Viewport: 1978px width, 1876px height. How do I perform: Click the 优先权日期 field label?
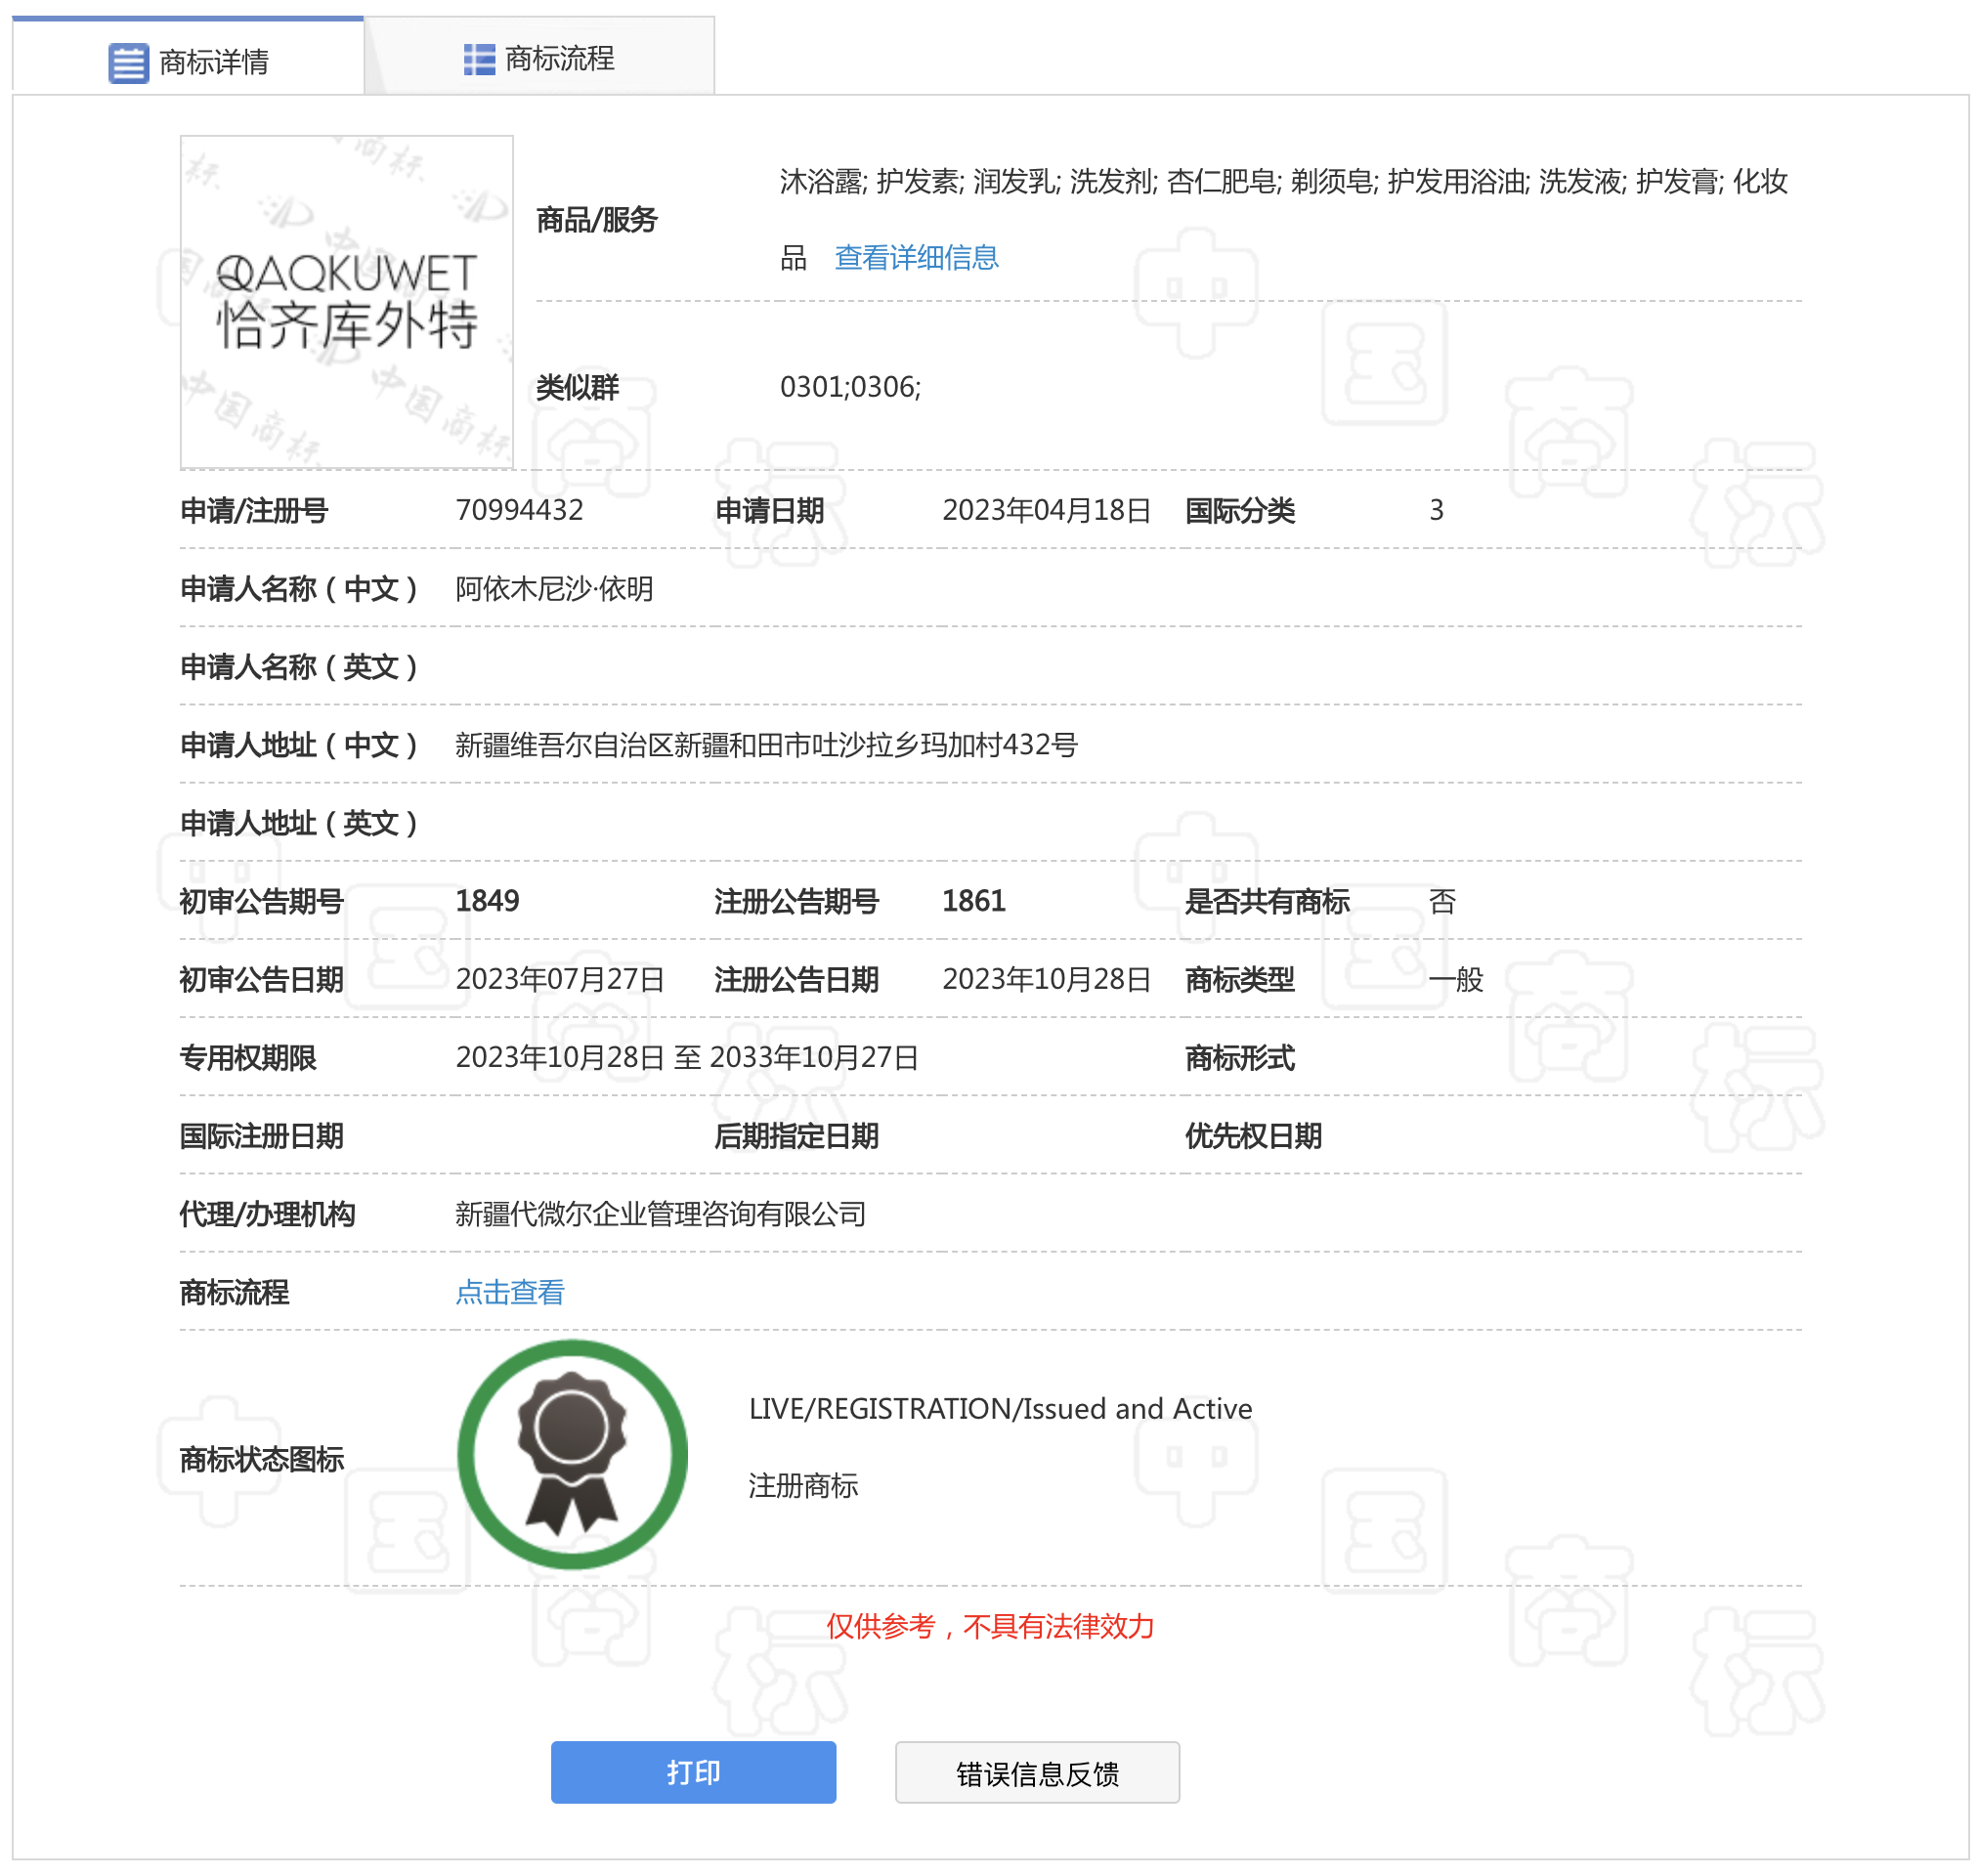(x=1253, y=1136)
